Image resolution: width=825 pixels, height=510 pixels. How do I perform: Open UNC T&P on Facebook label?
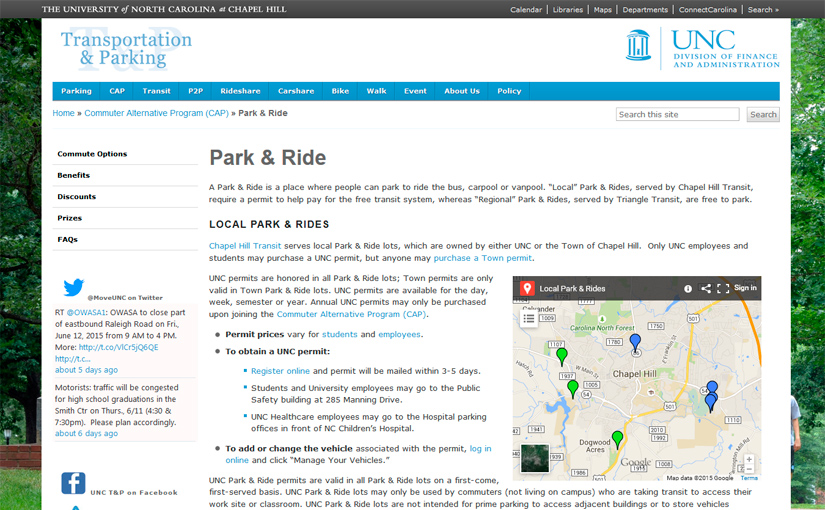[134, 493]
